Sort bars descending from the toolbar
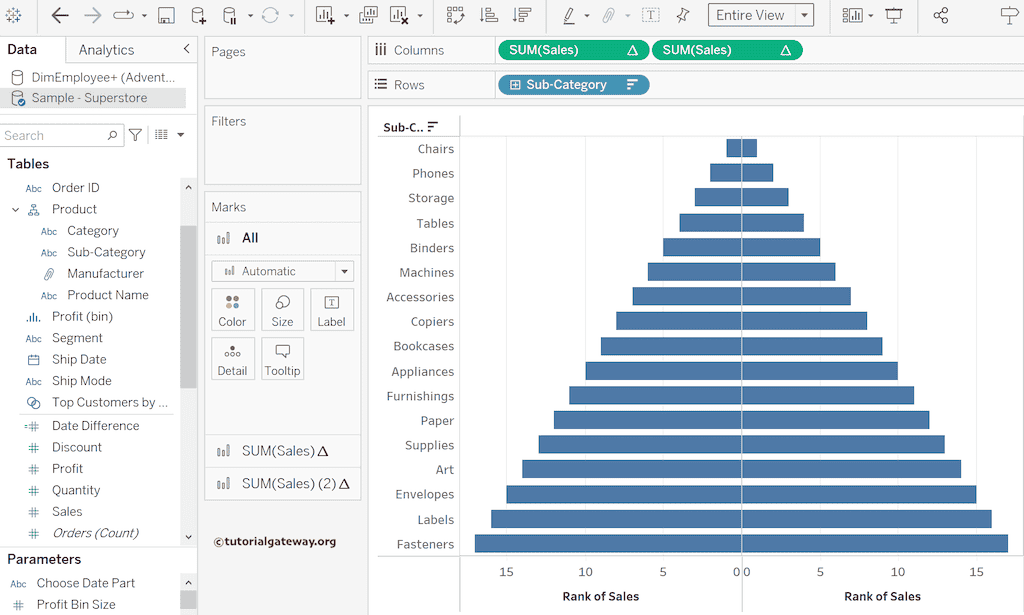 [521, 15]
